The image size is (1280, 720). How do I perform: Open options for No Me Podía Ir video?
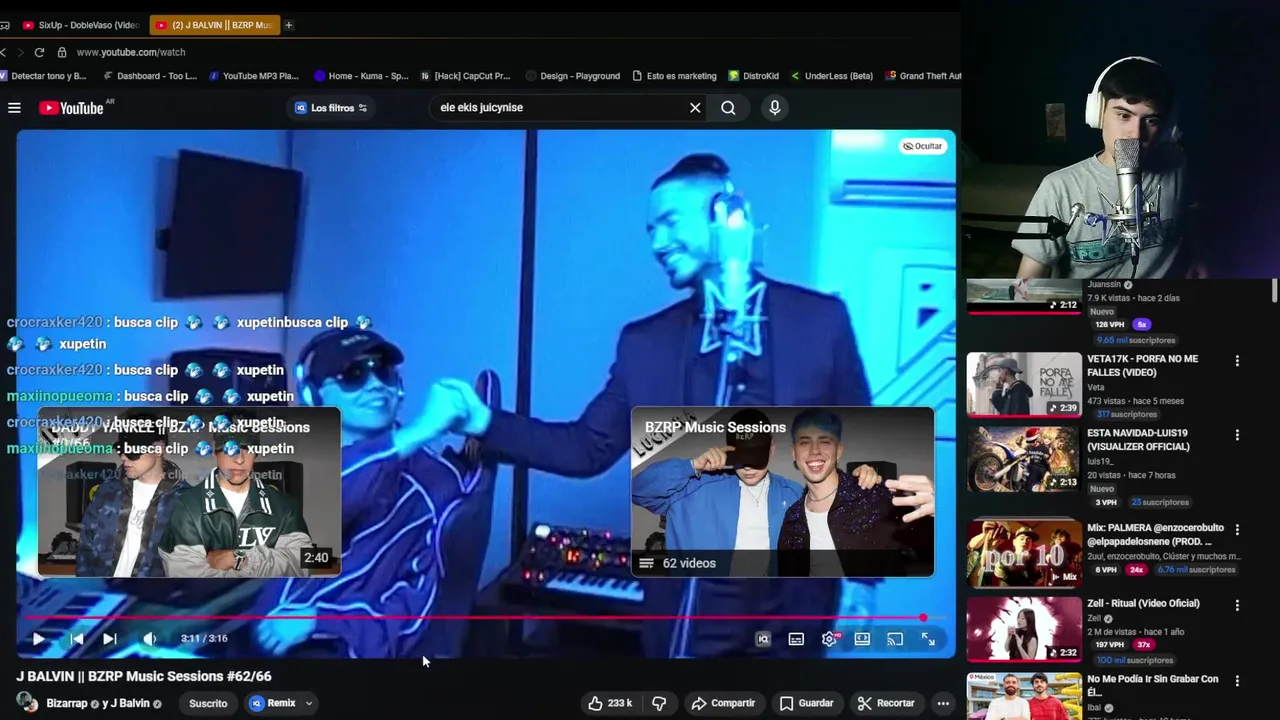pyautogui.click(x=1237, y=681)
